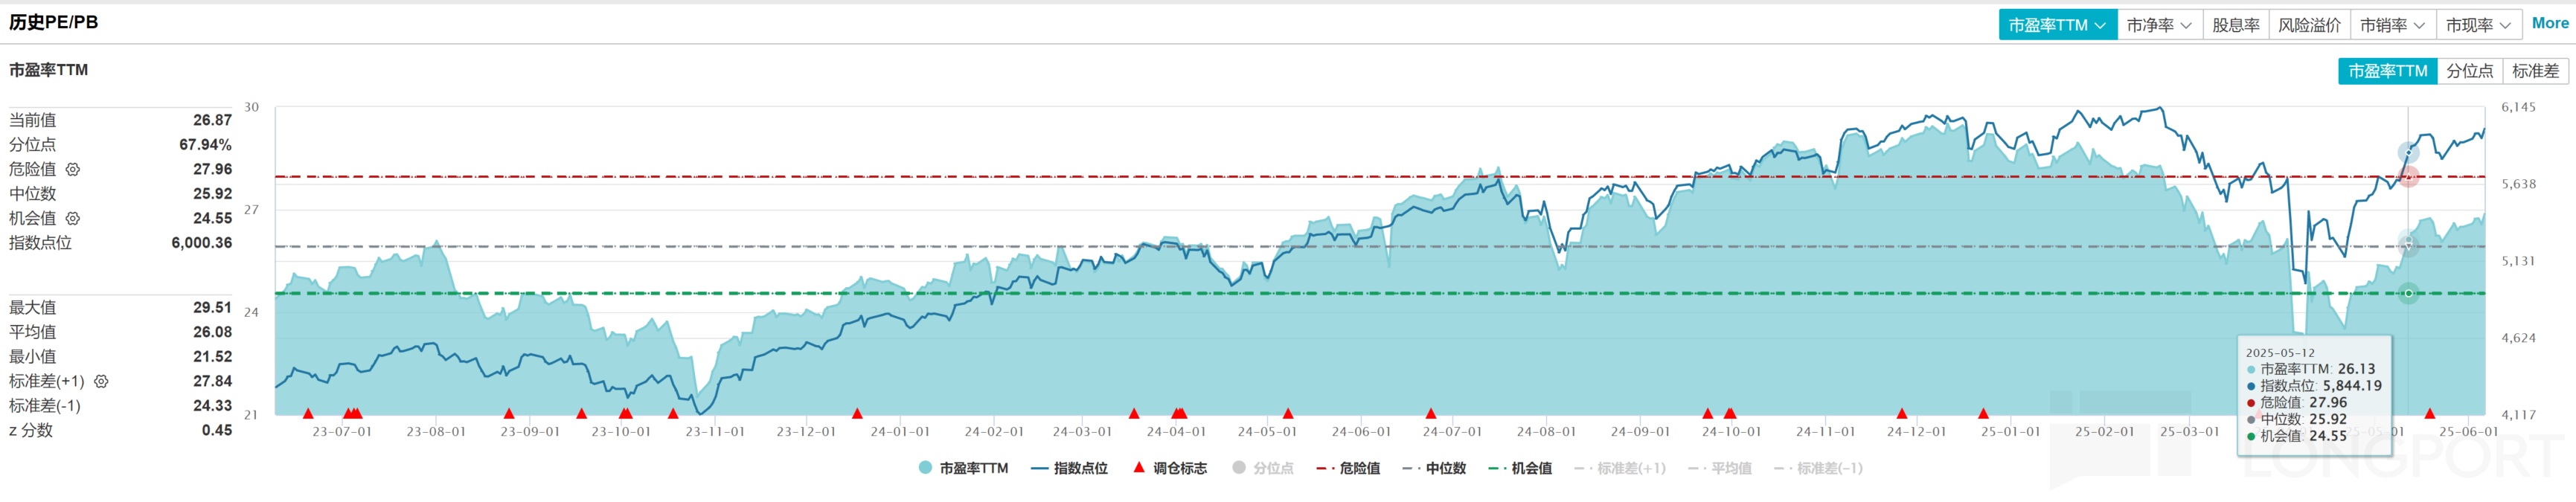Select the 风险溢价 tab
The height and width of the screenshot is (502, 2576).
pyautogui.click(x=2309, y=25)
